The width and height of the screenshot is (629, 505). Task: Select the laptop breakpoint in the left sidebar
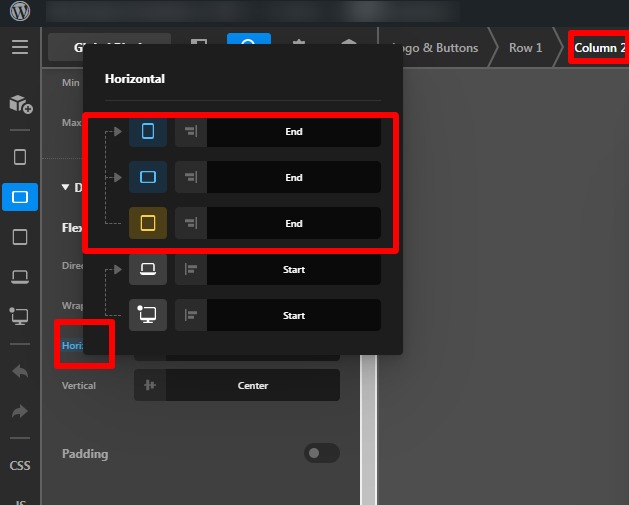(20, 276)
